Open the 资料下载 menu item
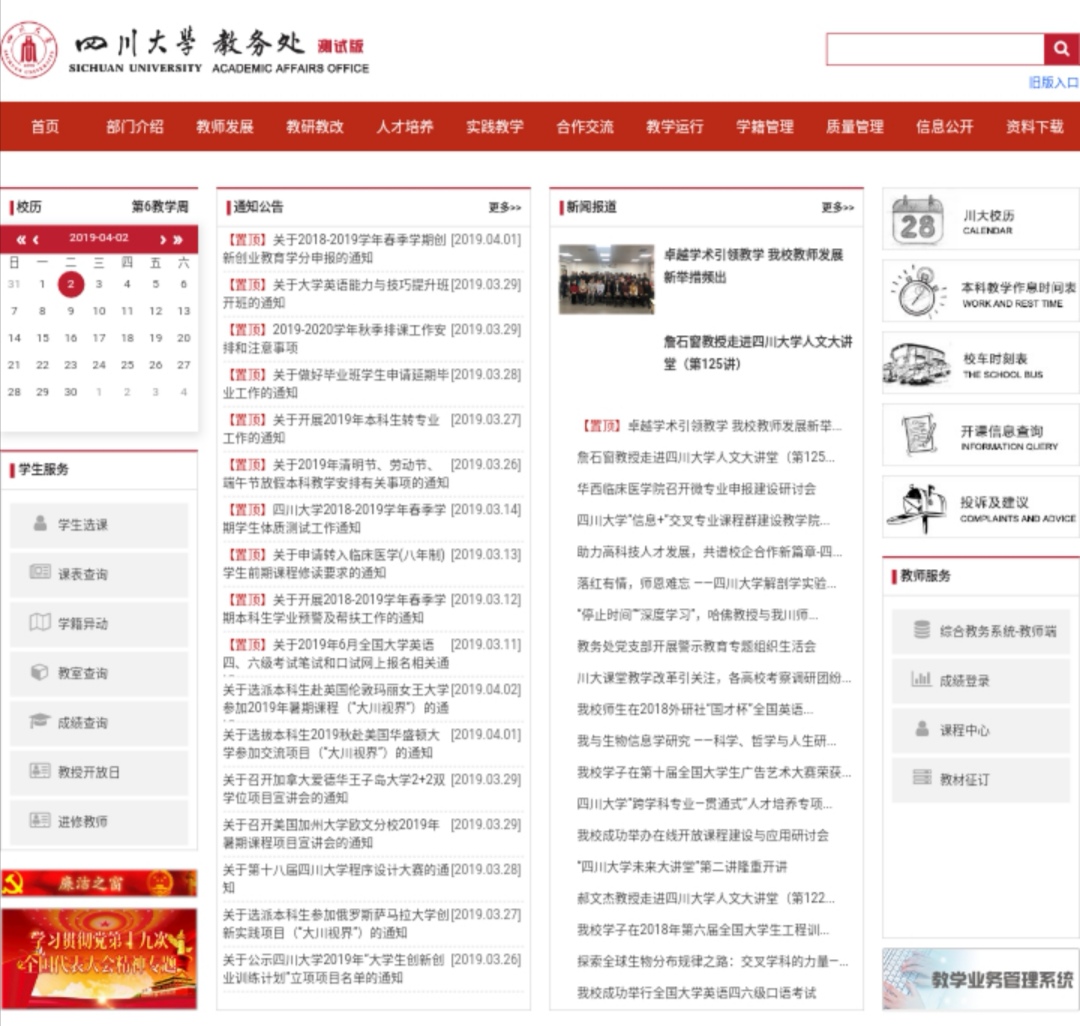The image size is (1080, 1026). pos(1035,127)
